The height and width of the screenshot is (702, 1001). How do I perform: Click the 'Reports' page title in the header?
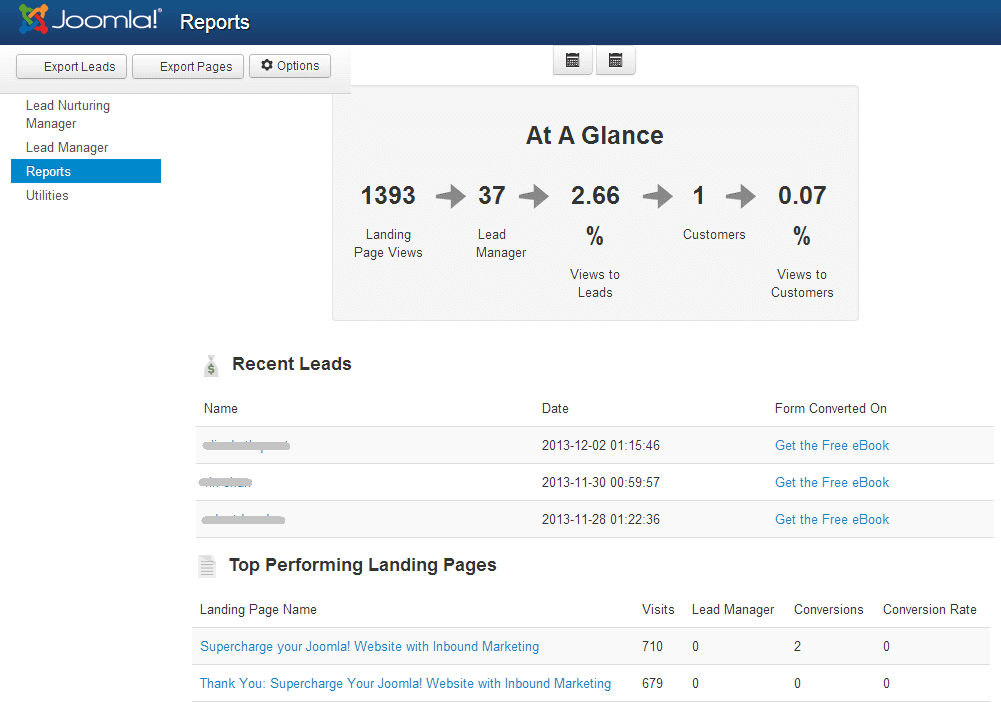coord(214,22)
